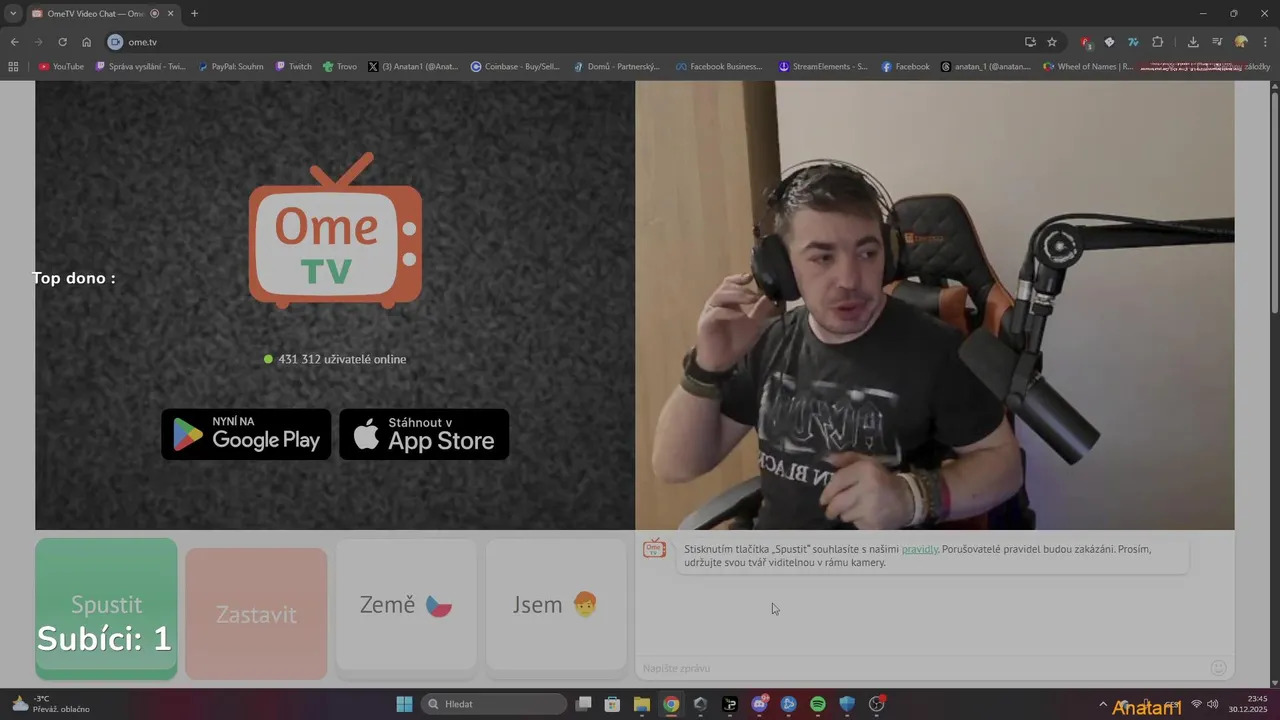
Task: Open File Explorer from the taskbar
Action: (x=642, y=704)
